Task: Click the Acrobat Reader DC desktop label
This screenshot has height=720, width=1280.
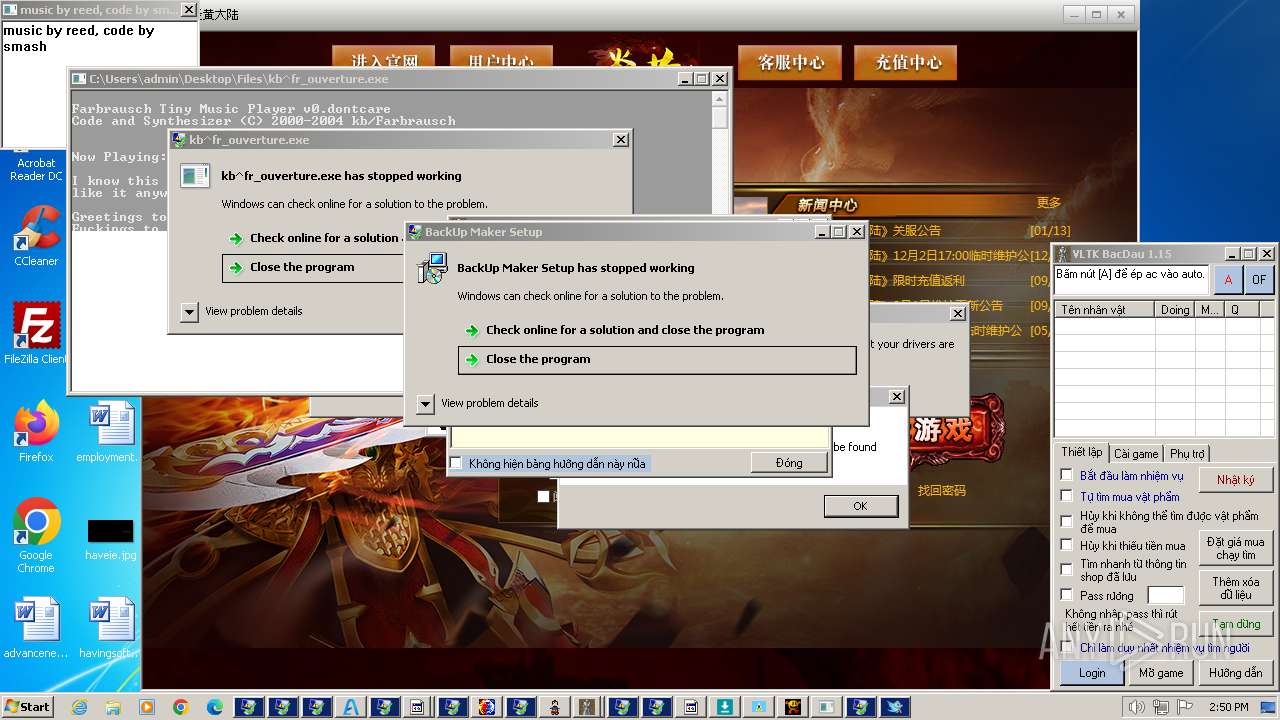Action: [x=36, y=169]
